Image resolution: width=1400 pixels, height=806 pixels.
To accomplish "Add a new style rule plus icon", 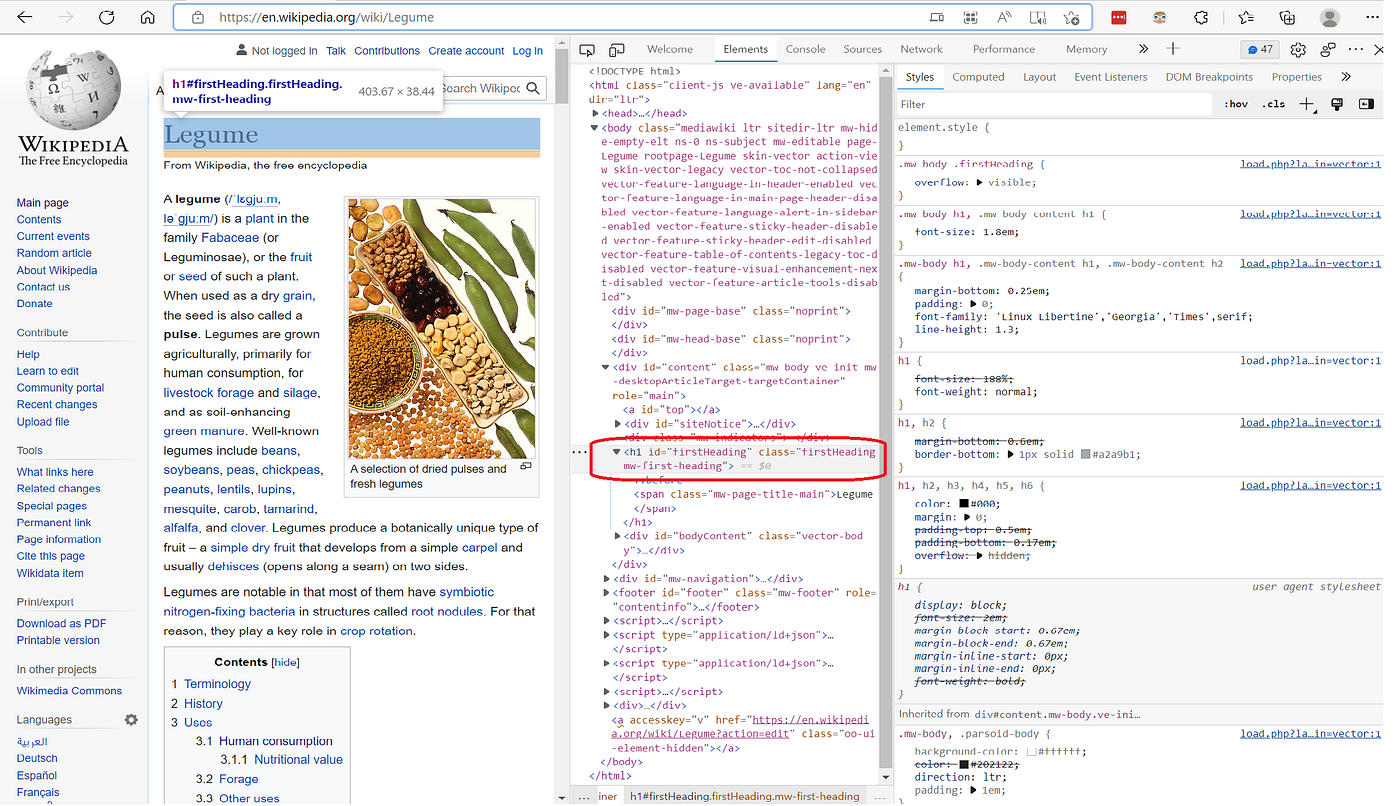I will point(1306,104).
